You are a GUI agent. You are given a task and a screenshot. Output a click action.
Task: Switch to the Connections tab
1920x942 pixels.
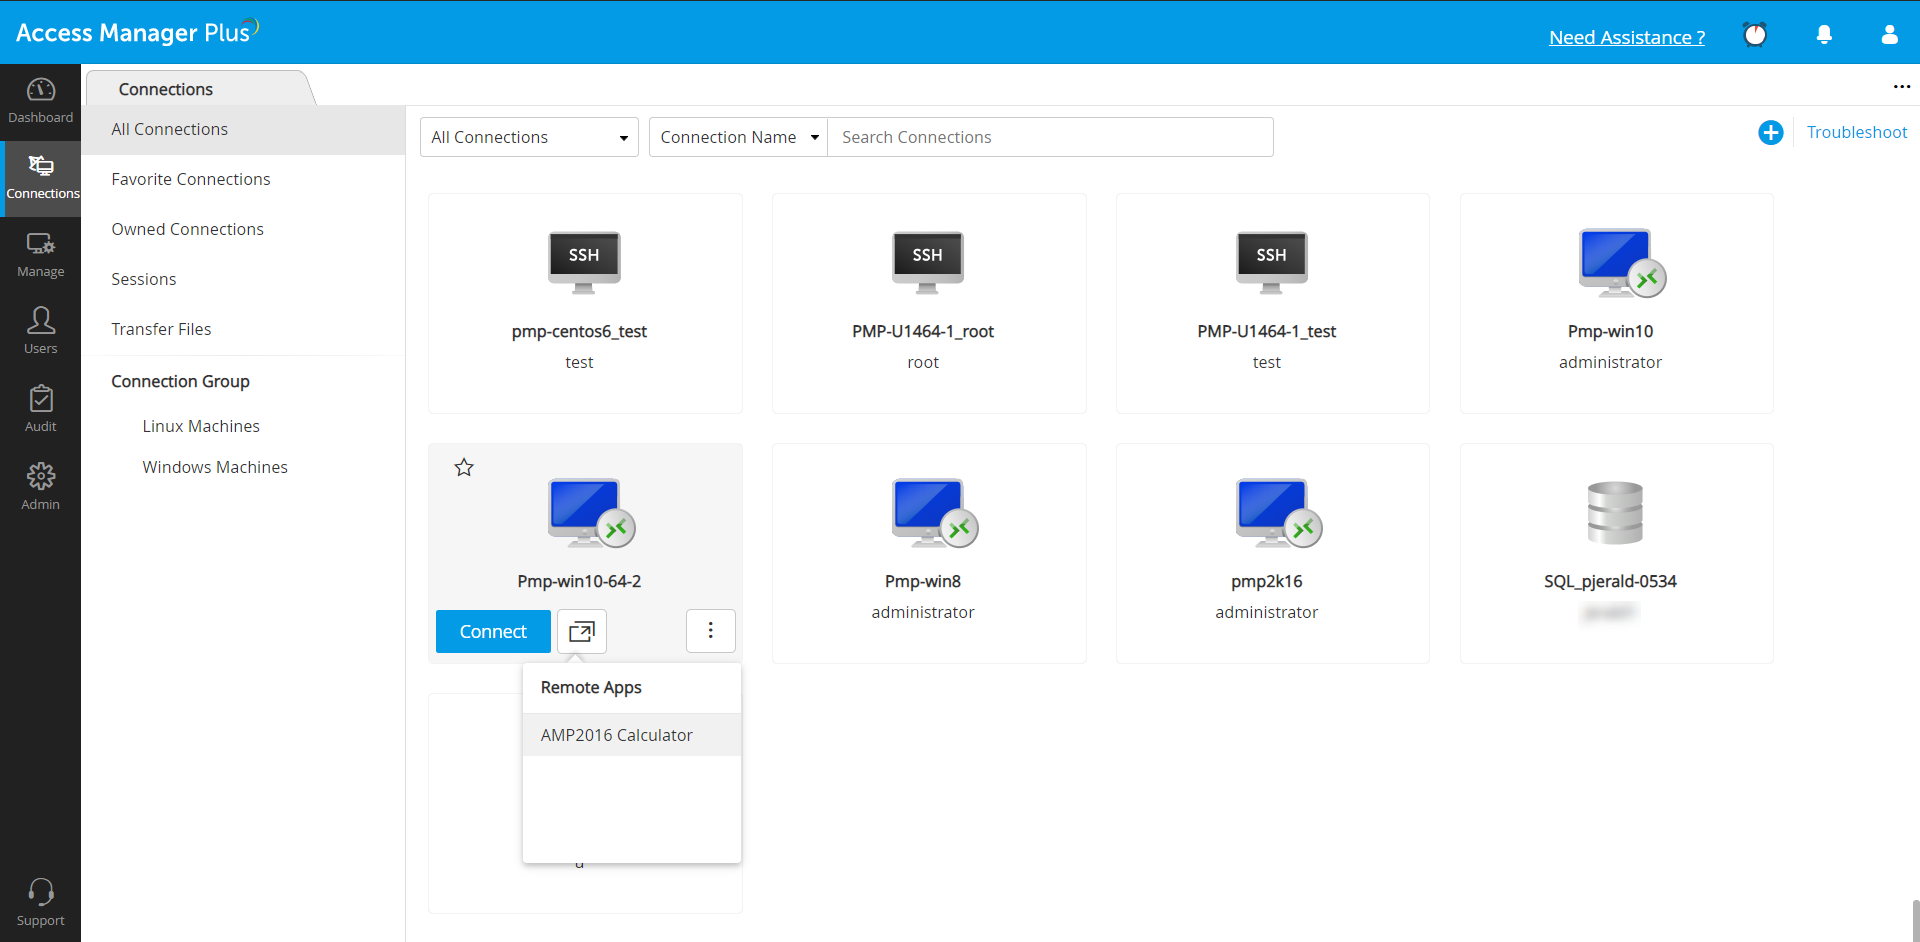(x=165, y=89)
